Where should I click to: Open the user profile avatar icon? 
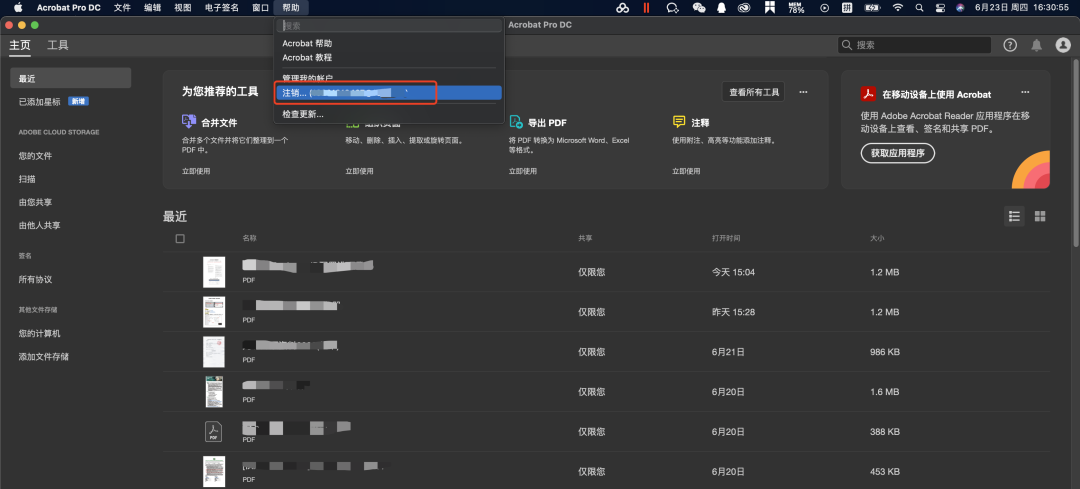[1063, 45]
